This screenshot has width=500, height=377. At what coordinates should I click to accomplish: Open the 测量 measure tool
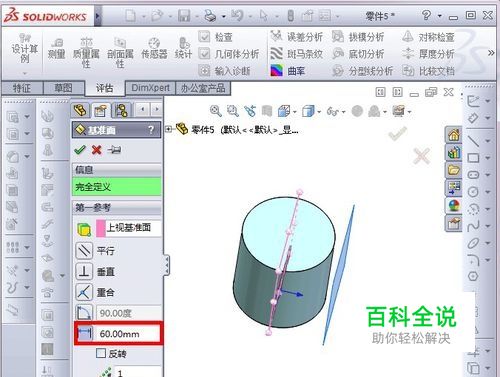point(56,49)
